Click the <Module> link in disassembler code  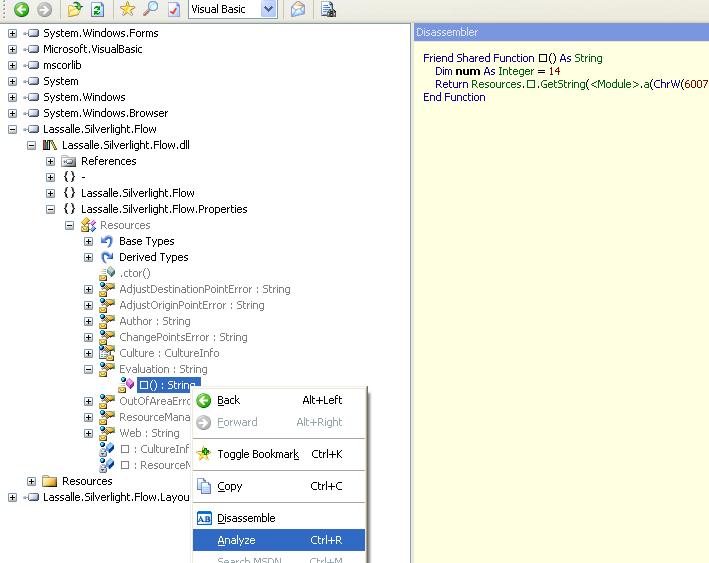[615, 85]
